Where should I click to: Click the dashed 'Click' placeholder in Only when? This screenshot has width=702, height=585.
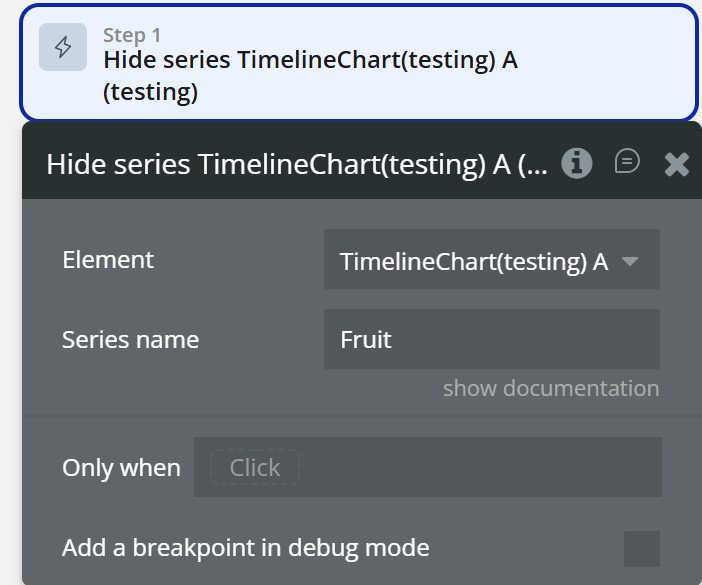(x=255, y=467)
